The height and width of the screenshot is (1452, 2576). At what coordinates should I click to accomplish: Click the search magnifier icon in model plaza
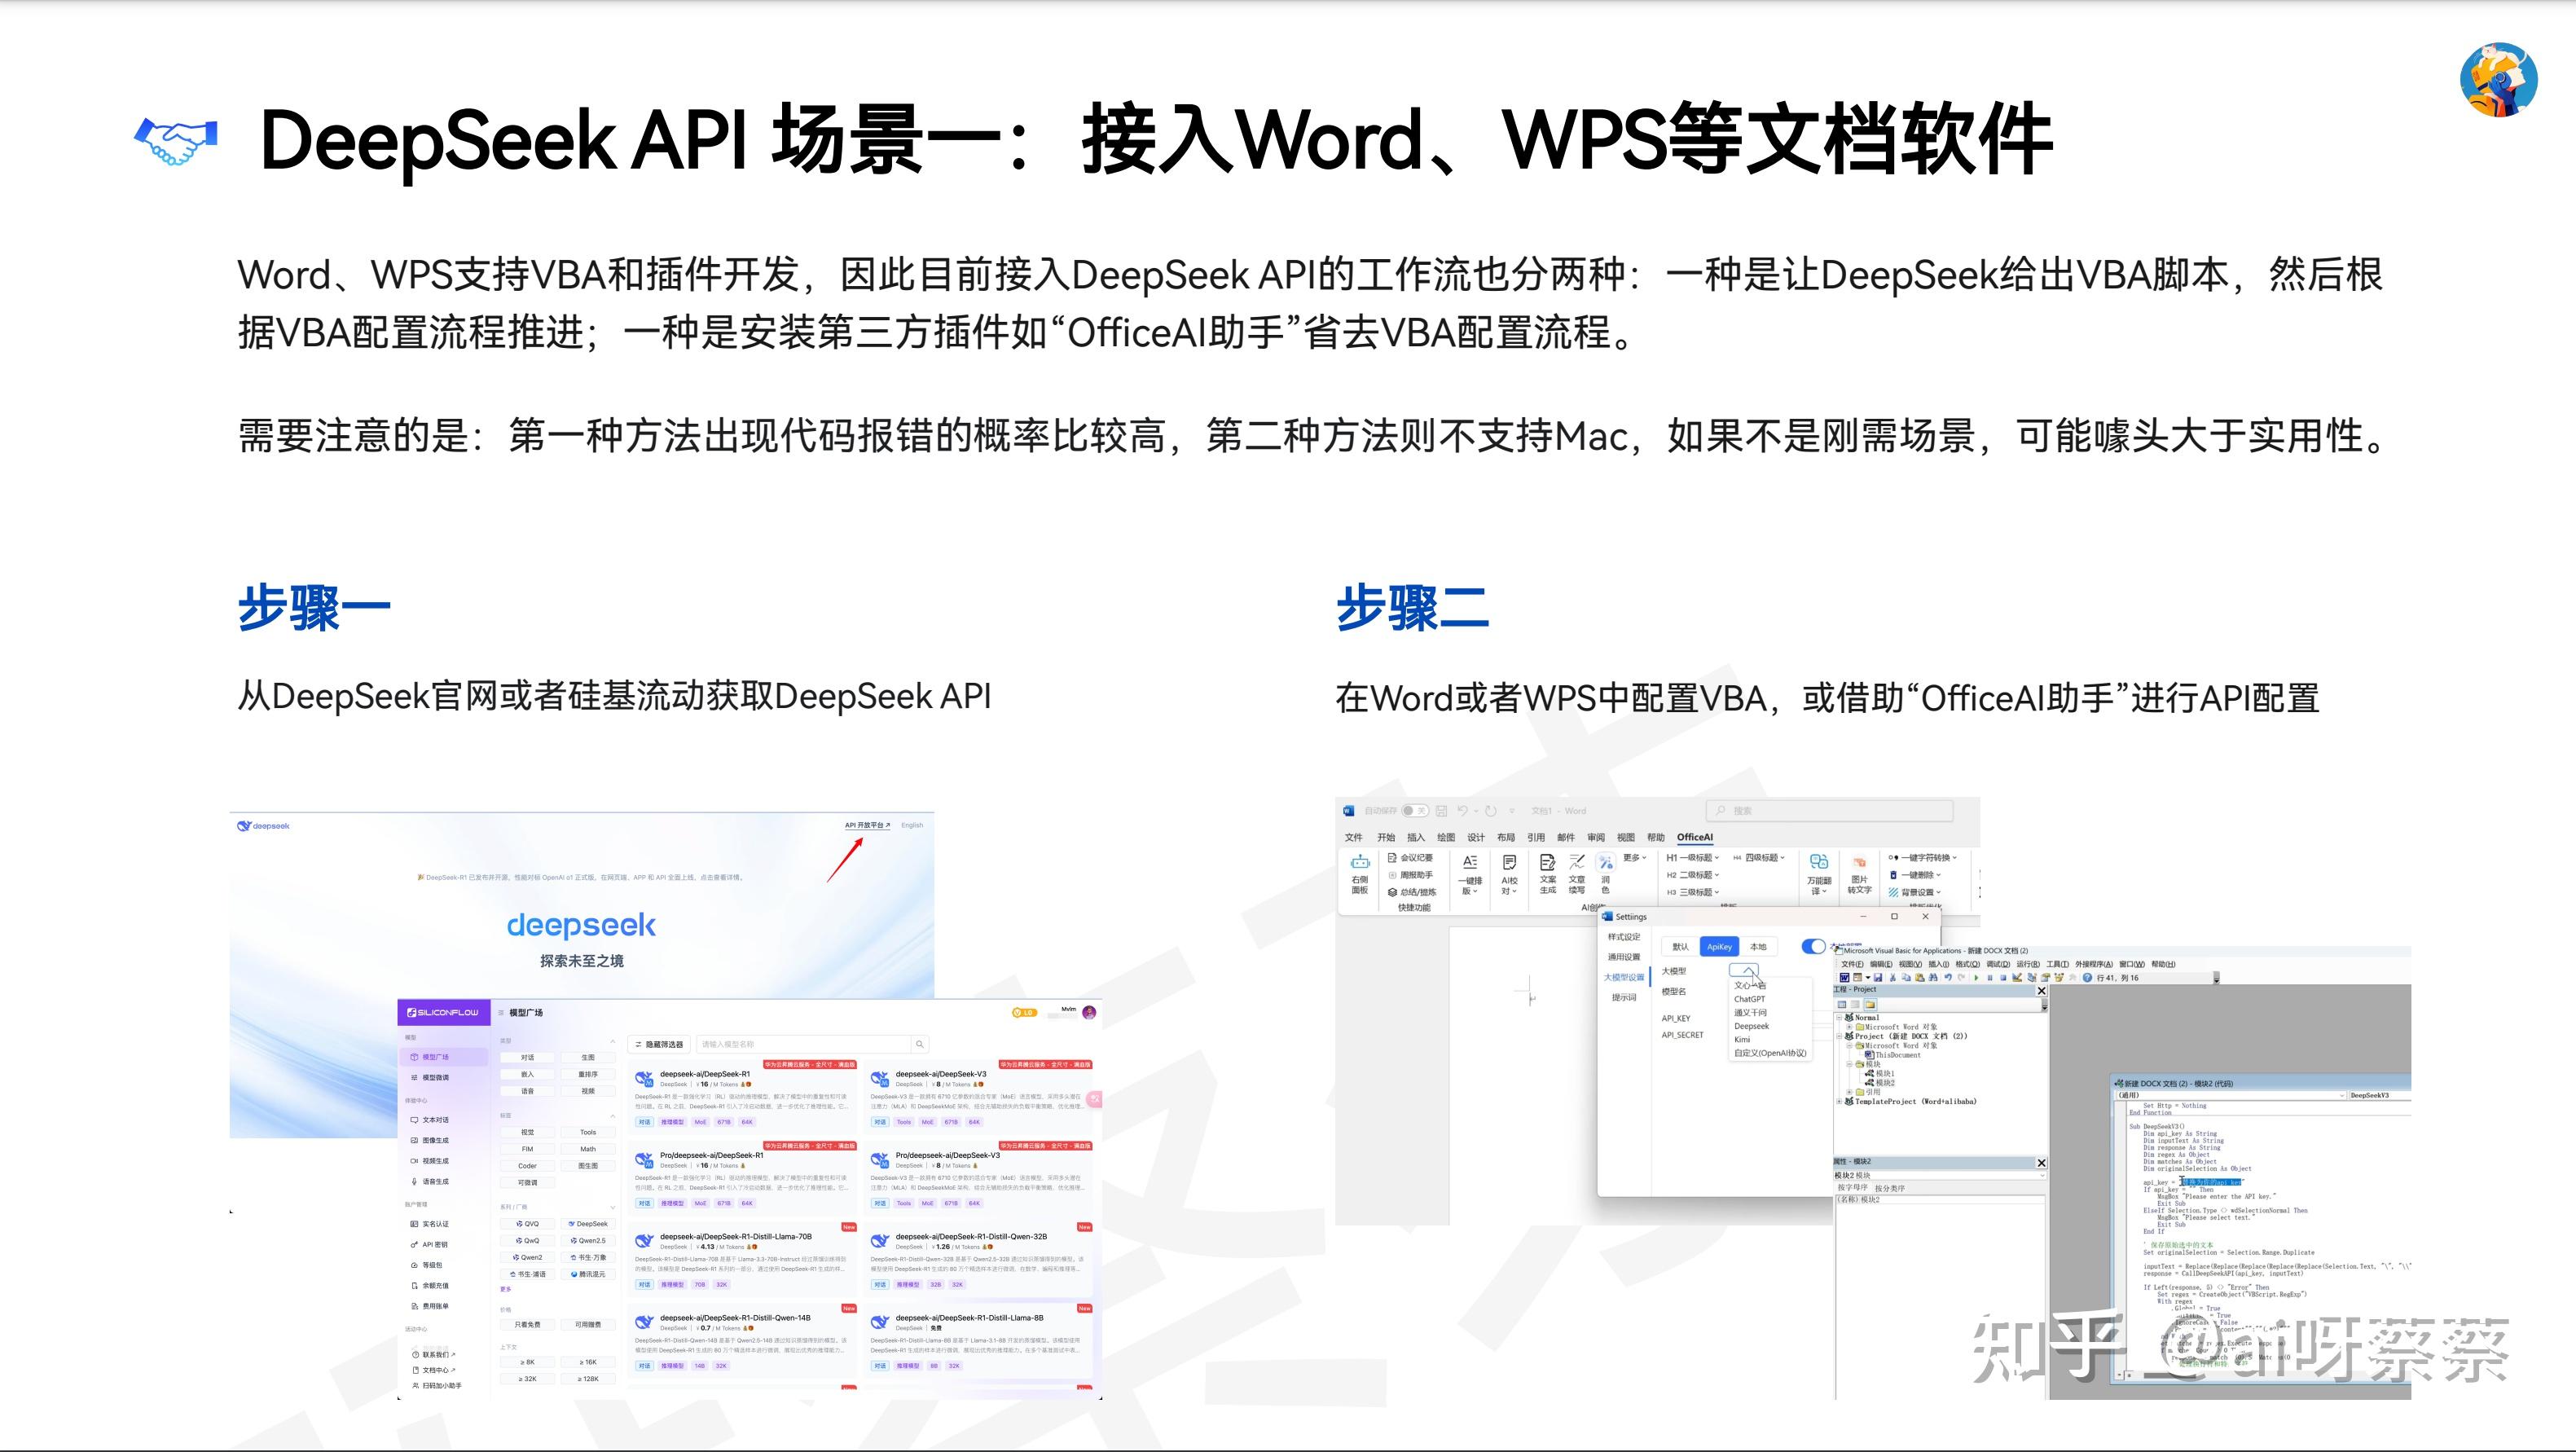pyautogui.click(x=921, y=1044)
